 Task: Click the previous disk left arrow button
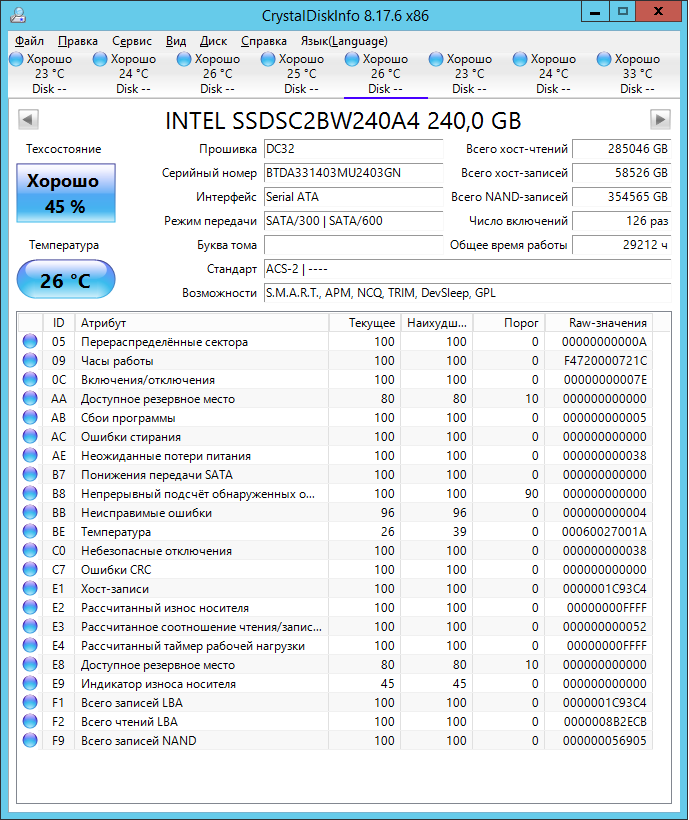tap(28, 120)
